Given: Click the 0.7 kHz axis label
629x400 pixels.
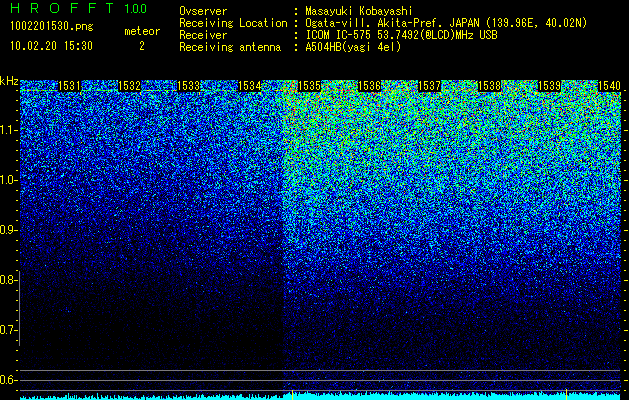Looking at the screenshot, I should pos(7,330).
